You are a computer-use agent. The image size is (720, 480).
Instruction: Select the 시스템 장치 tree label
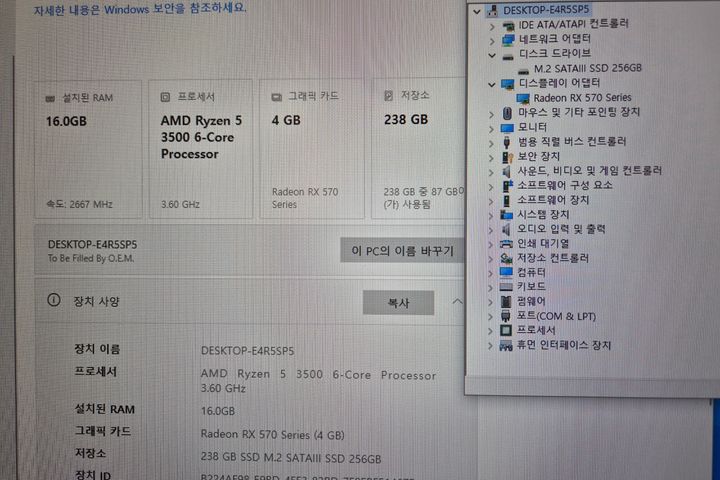[x=543, y=215]
